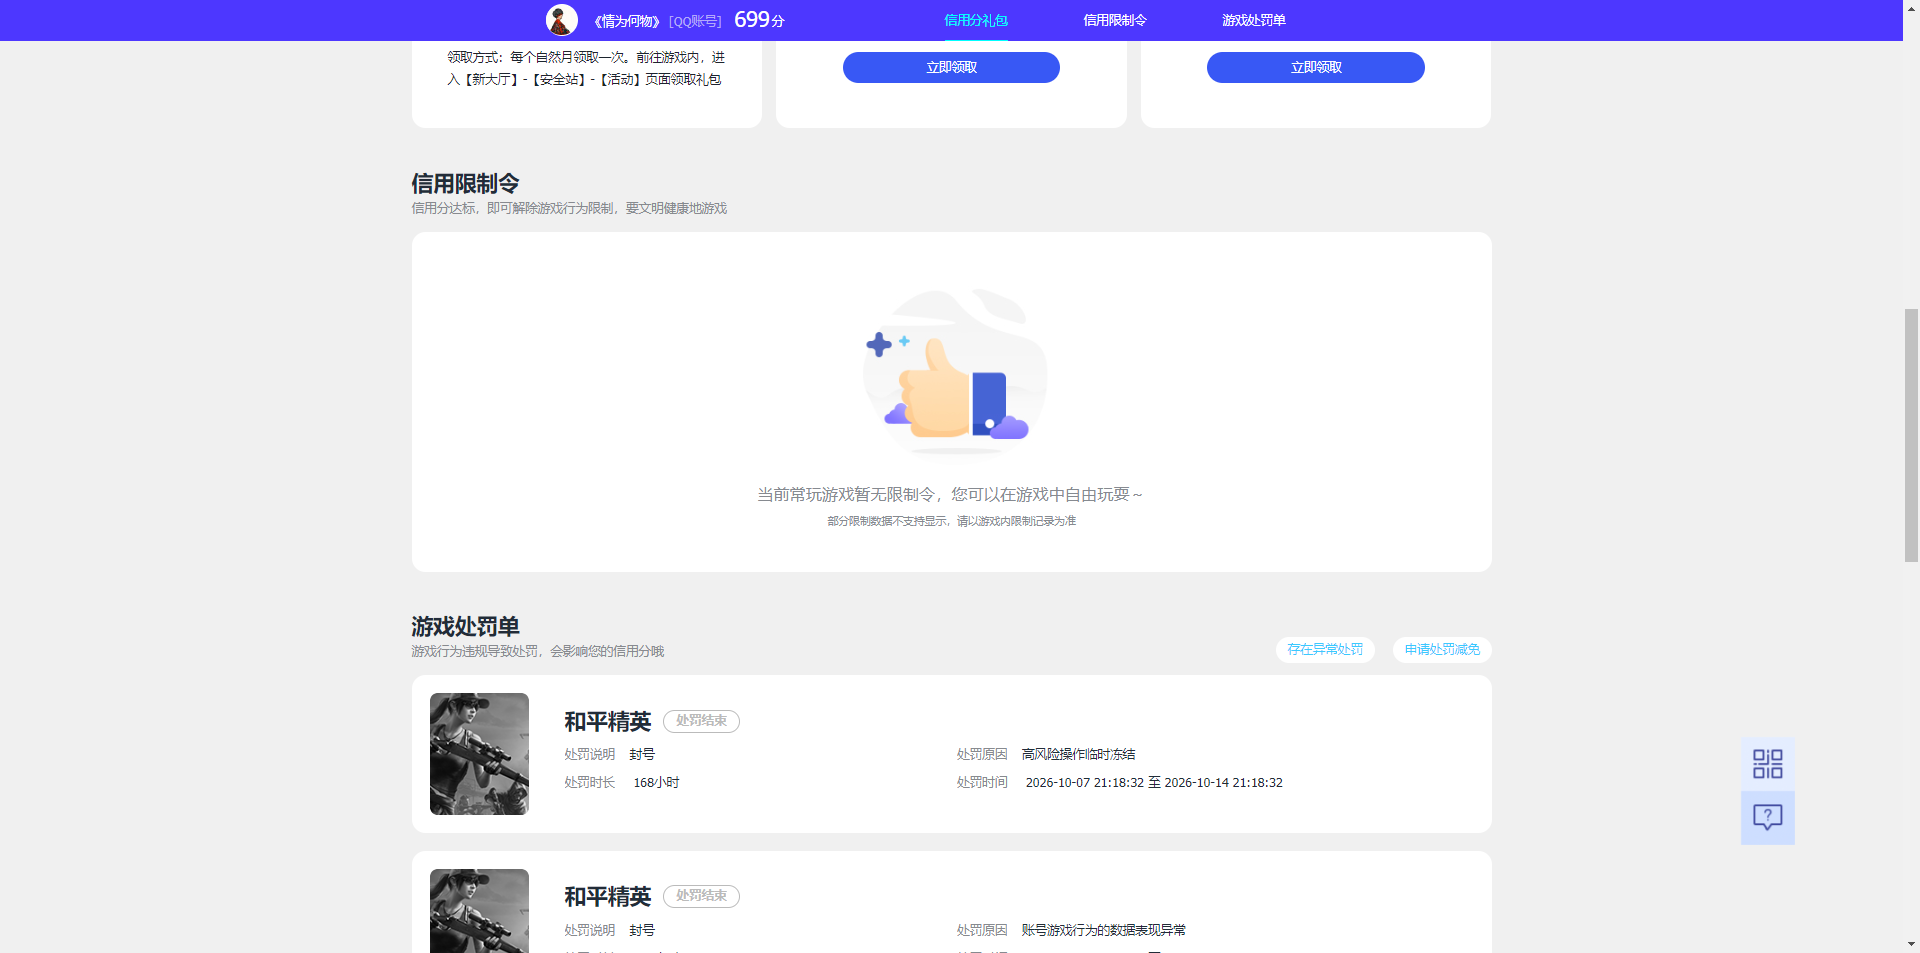Switch to 信用分礼包 tab
The image size is (1920, 953).
(975, 20)
